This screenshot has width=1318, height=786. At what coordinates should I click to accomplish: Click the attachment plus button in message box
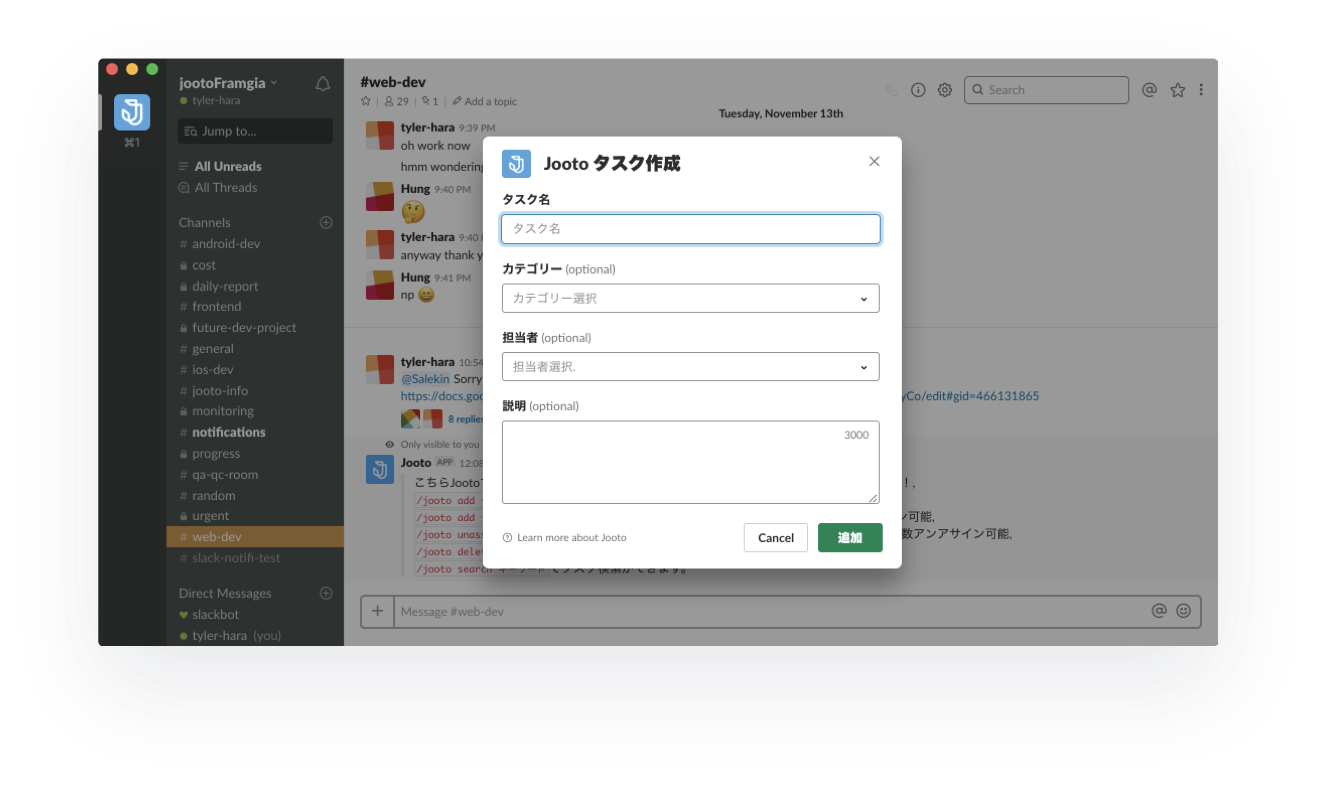click(377, 611)
